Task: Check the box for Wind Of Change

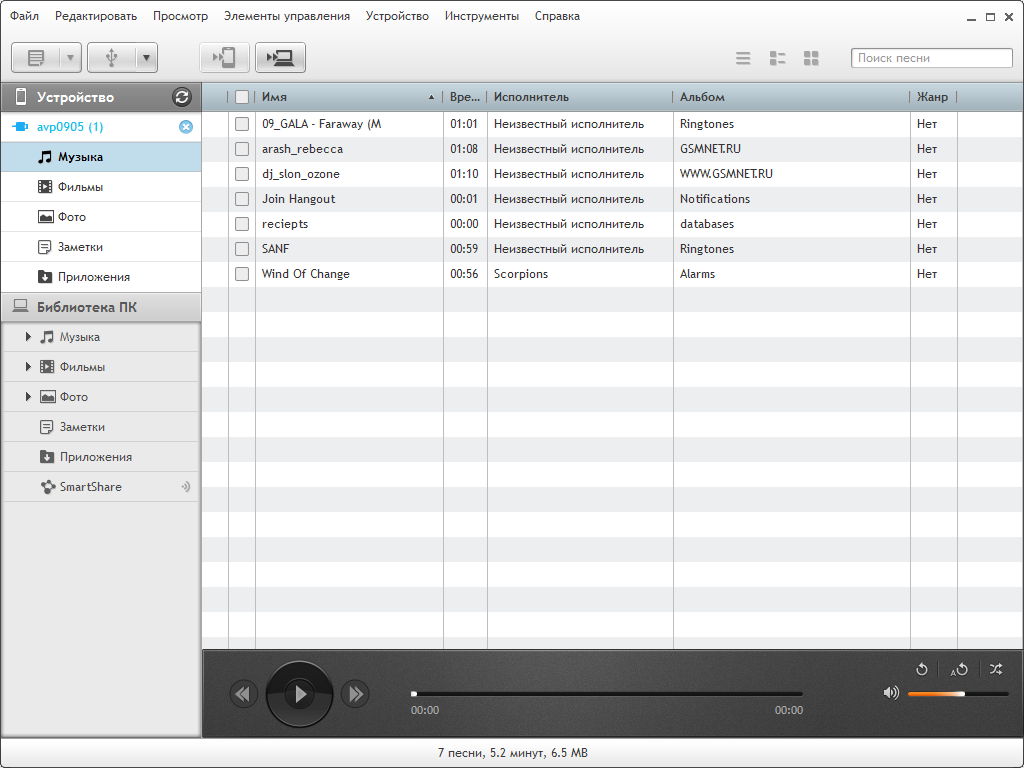Action: pos(242,274)
